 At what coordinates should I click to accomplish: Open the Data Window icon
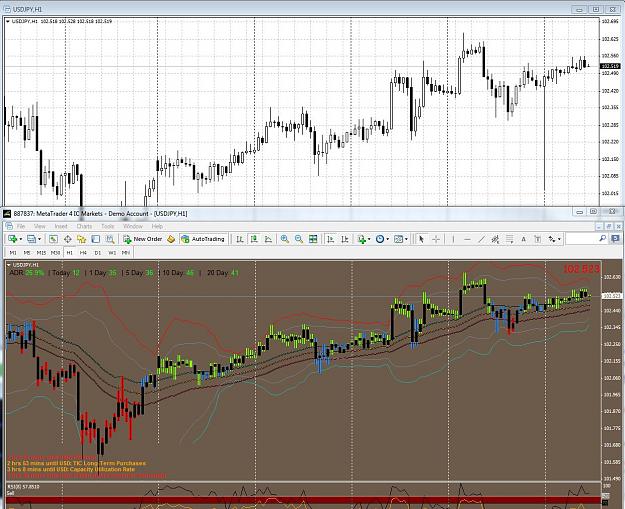pyautogui.click(x=67, y=239)
